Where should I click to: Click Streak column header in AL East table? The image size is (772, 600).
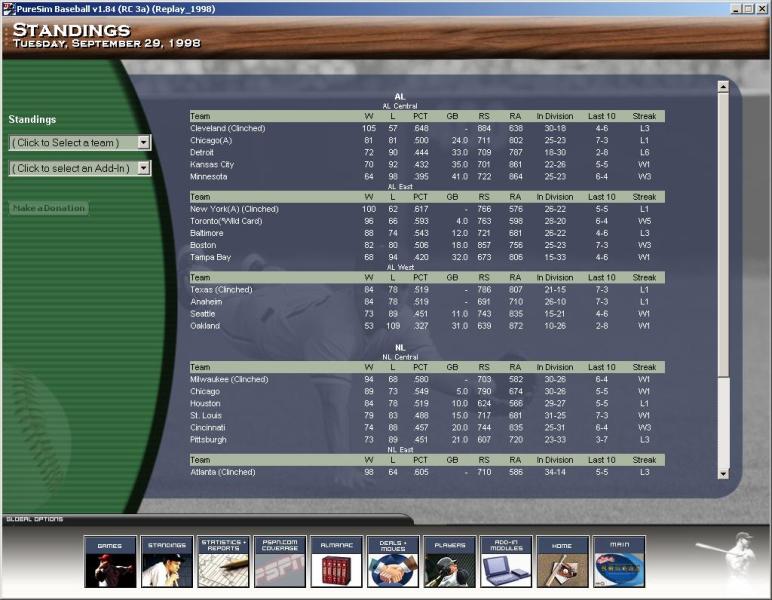(644, 197)
